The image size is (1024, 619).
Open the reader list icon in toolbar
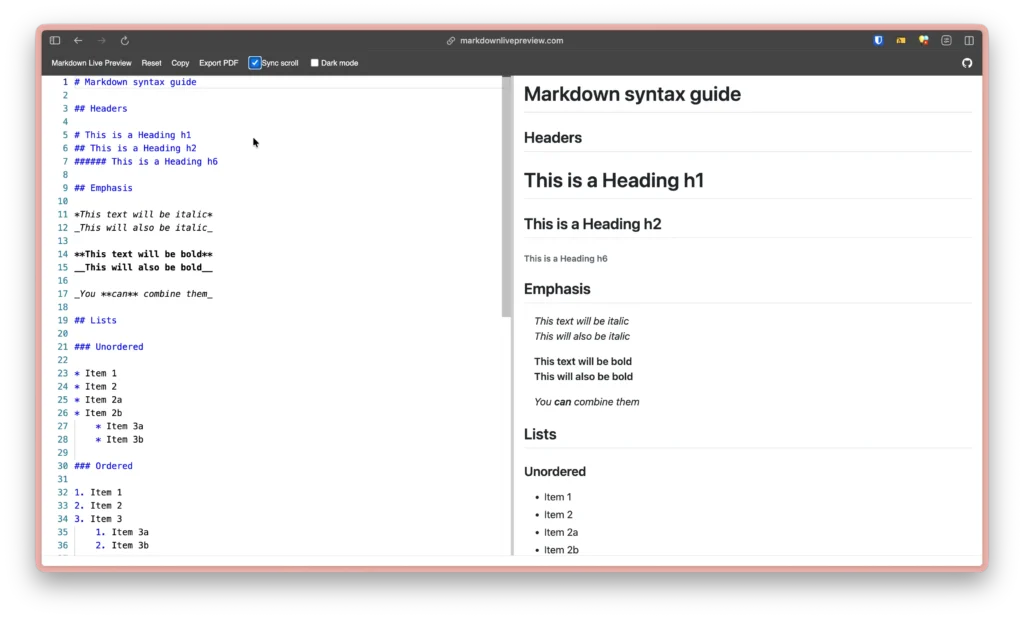pyautogui.click(x=946, y=40)
